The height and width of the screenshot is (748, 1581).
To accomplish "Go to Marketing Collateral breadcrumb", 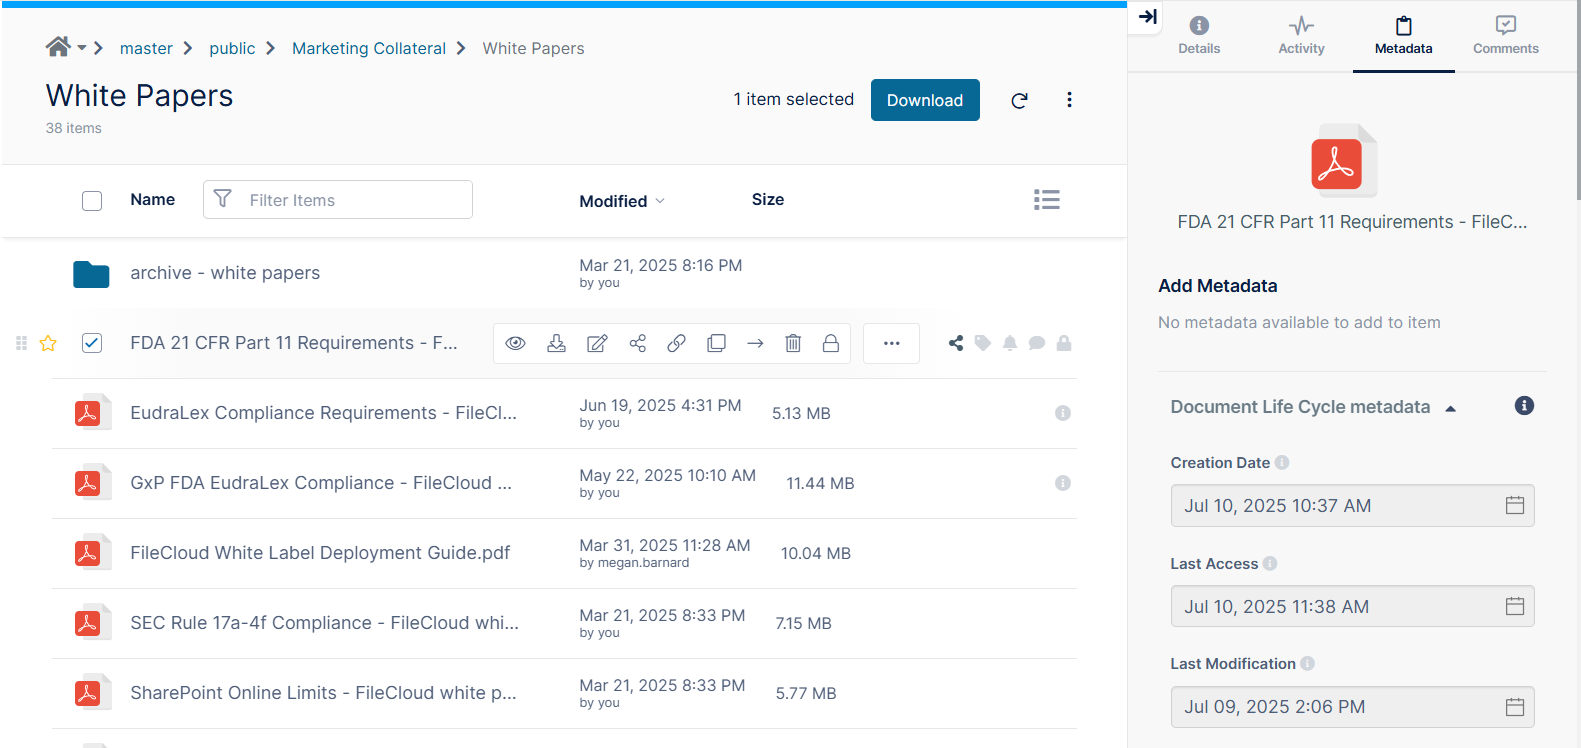I will (x=369, y=48).
